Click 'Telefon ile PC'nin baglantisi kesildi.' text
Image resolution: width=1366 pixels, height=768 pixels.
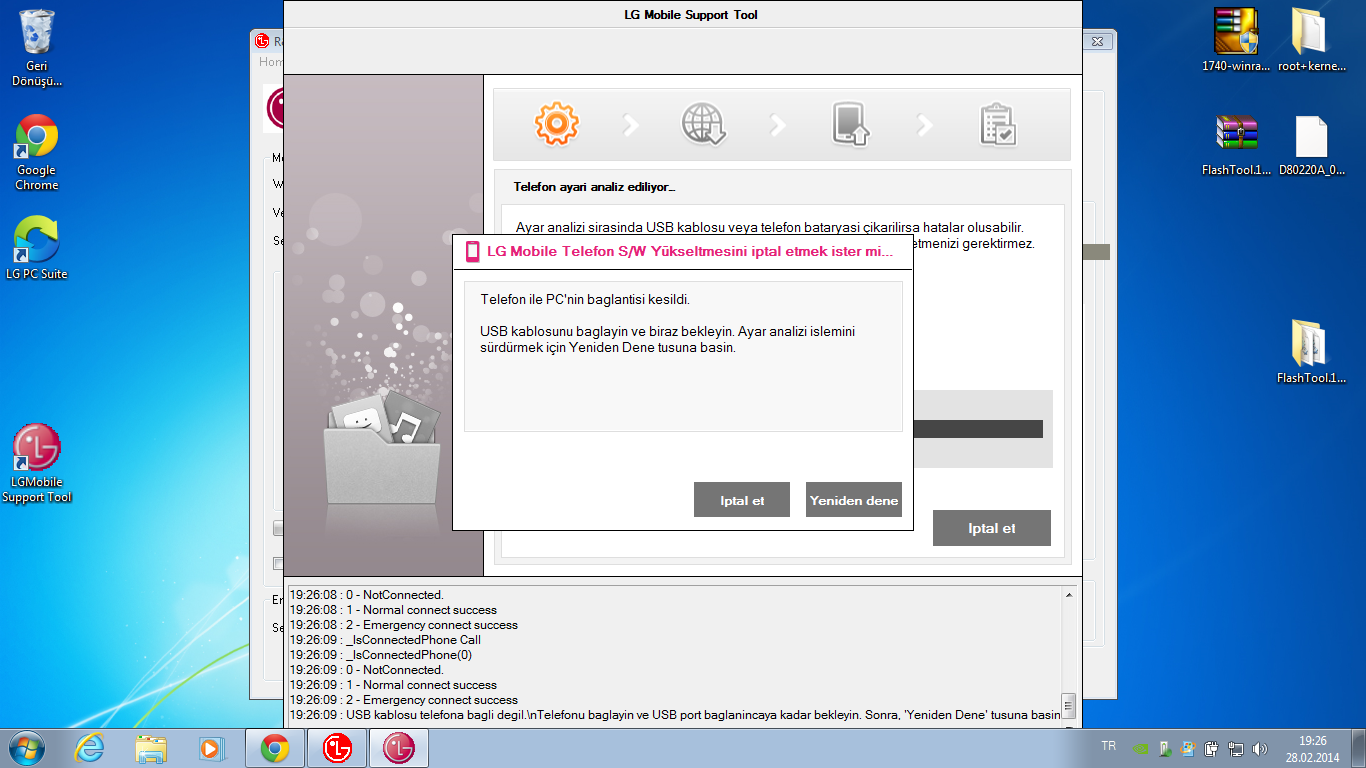(x=585, y=299)
